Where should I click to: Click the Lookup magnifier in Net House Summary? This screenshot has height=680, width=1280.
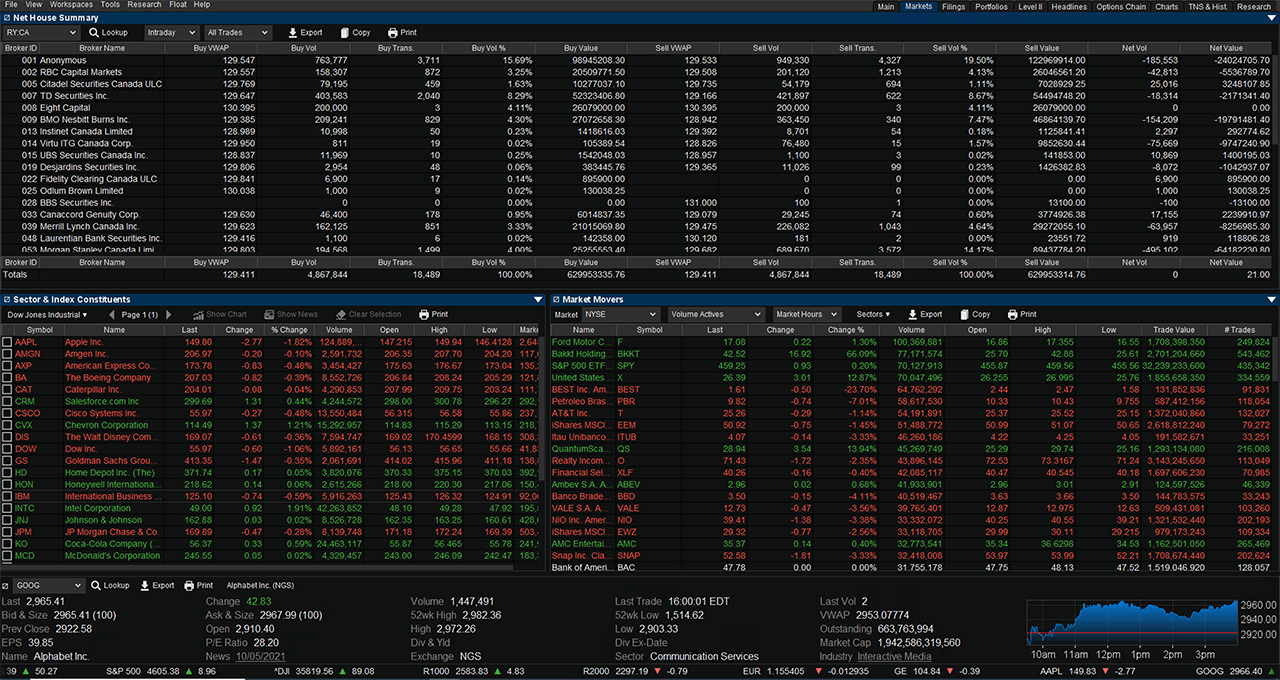pos(93,33)
